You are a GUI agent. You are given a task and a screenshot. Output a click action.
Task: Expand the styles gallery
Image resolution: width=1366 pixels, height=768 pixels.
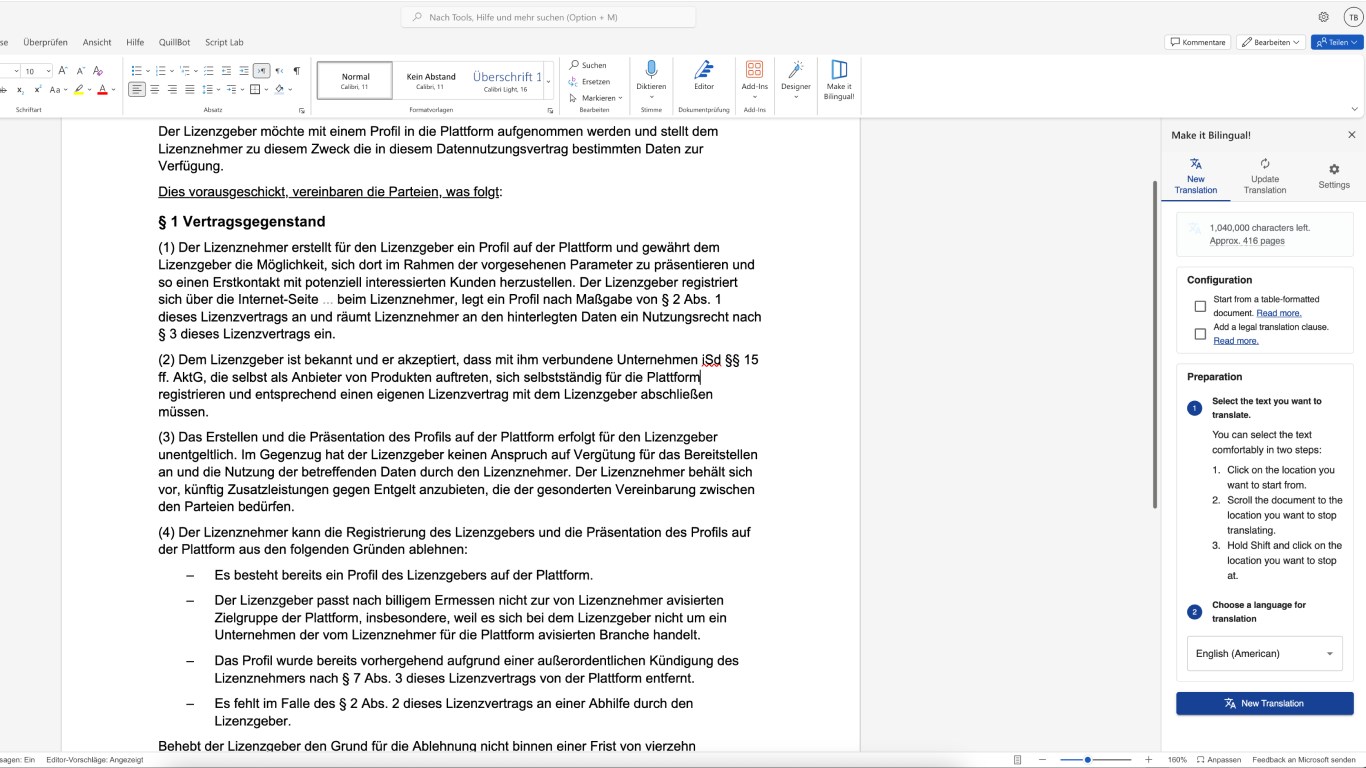pyautogui.click(x=548, y=81)
